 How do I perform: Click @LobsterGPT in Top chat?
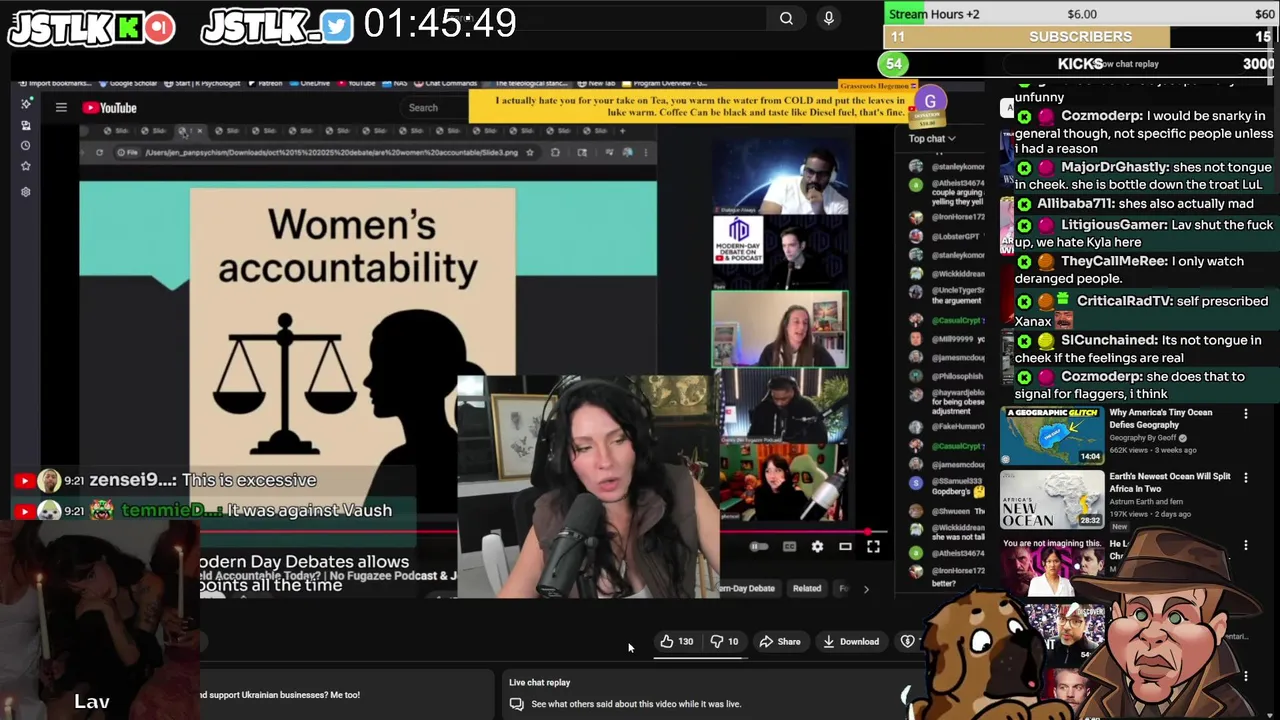coord(957,238)
